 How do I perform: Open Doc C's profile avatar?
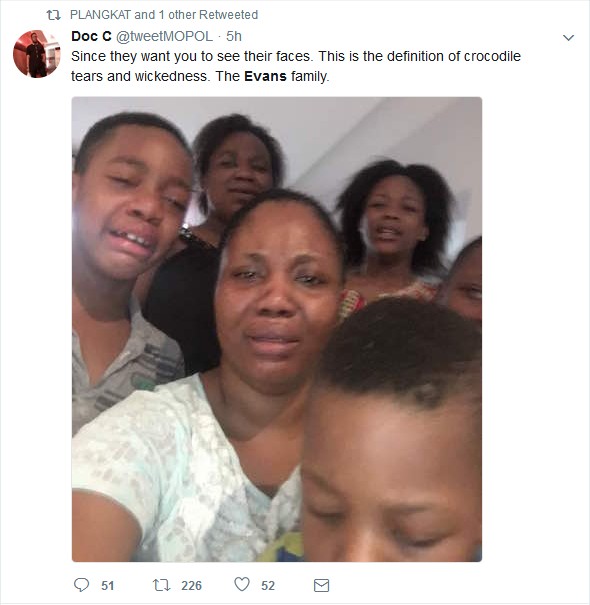point(37,54)
